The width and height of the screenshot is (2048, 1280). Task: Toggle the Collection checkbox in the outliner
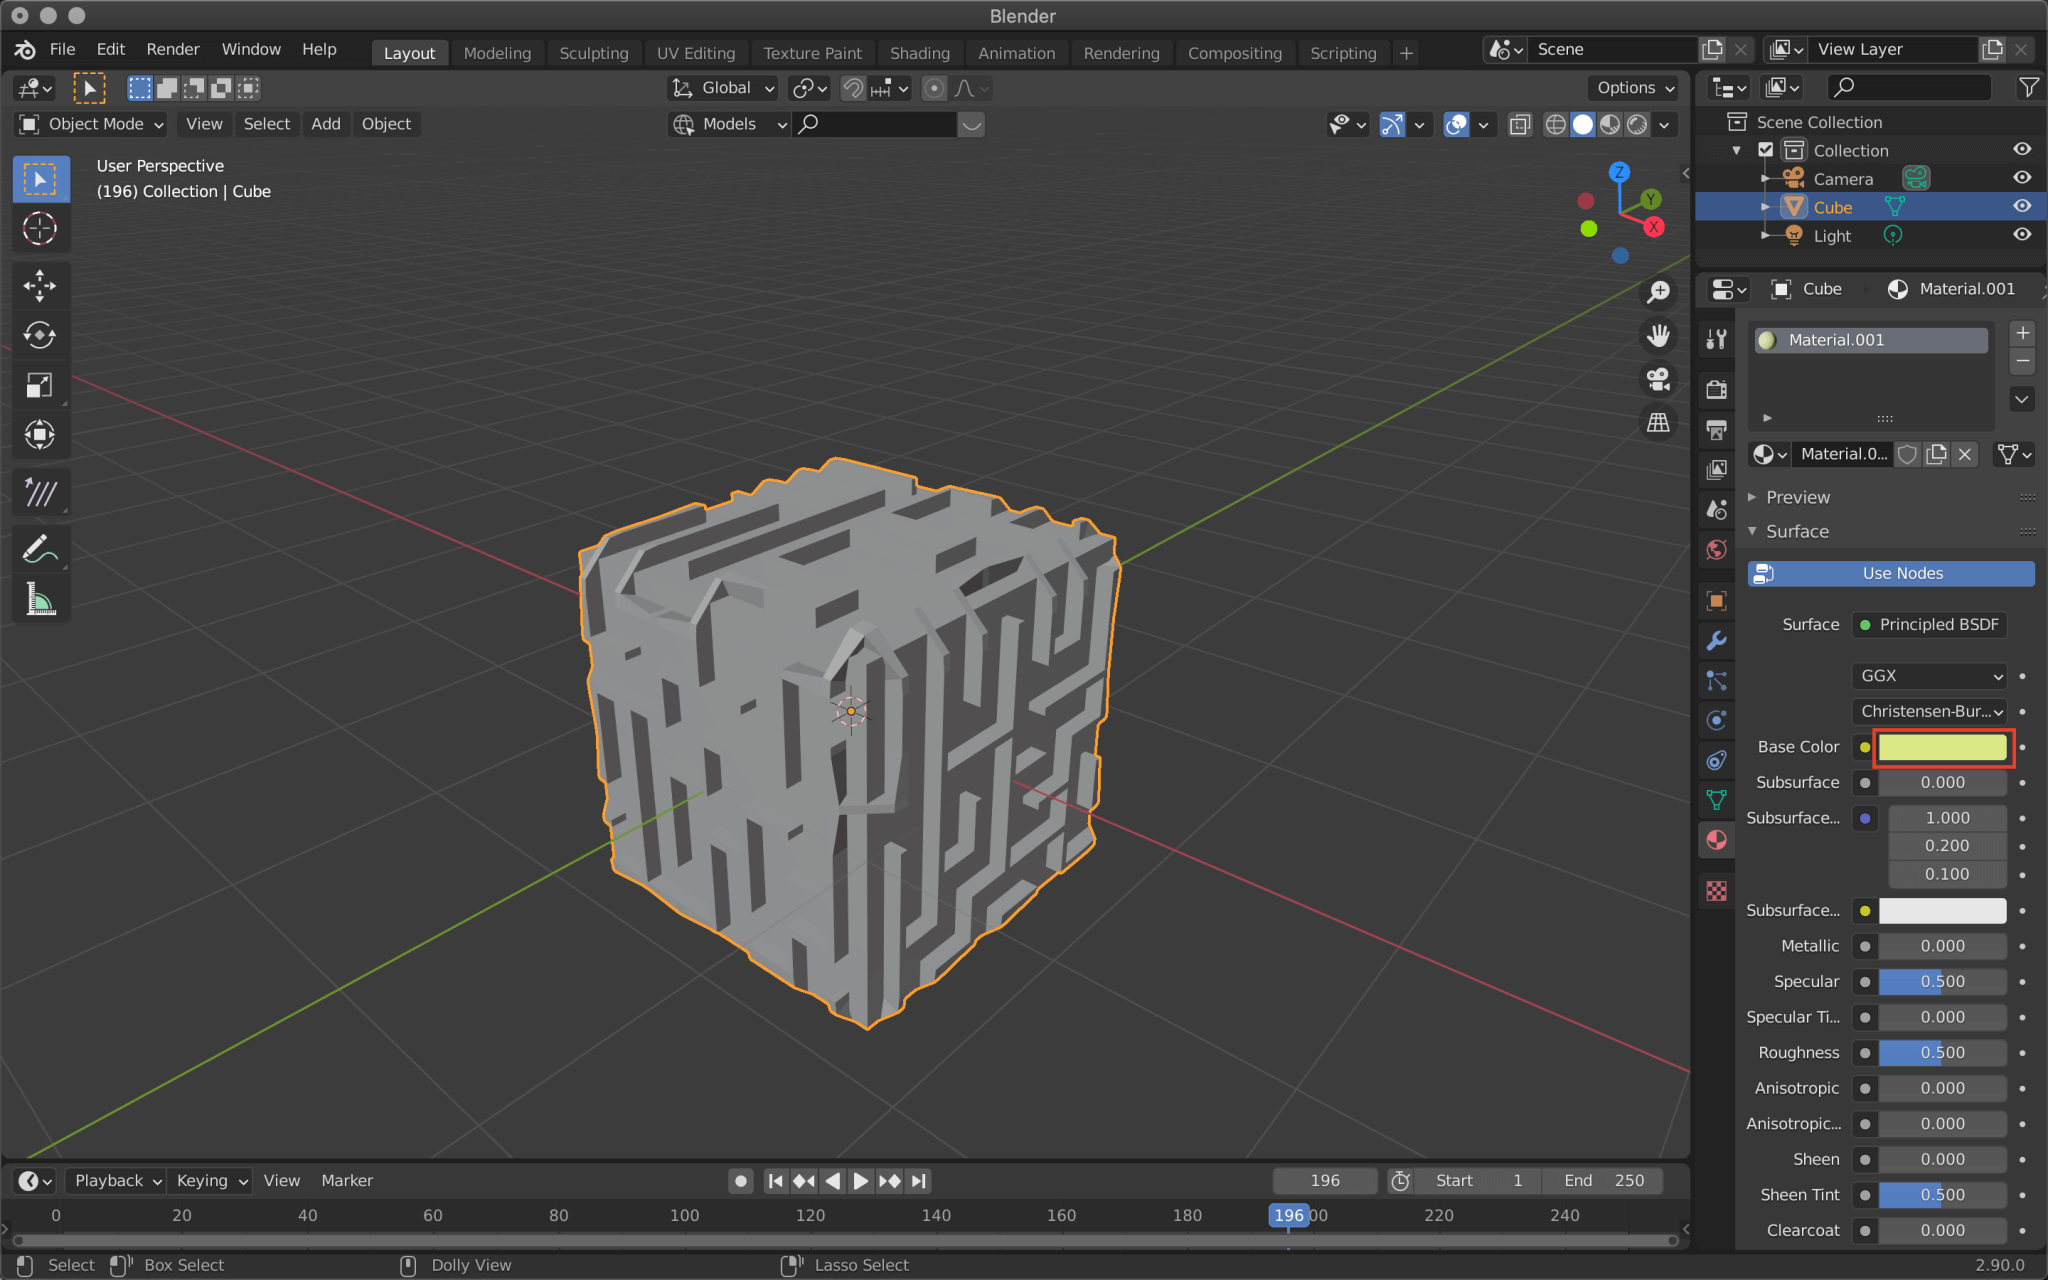pyautogui.click(x=1766, y=149)
